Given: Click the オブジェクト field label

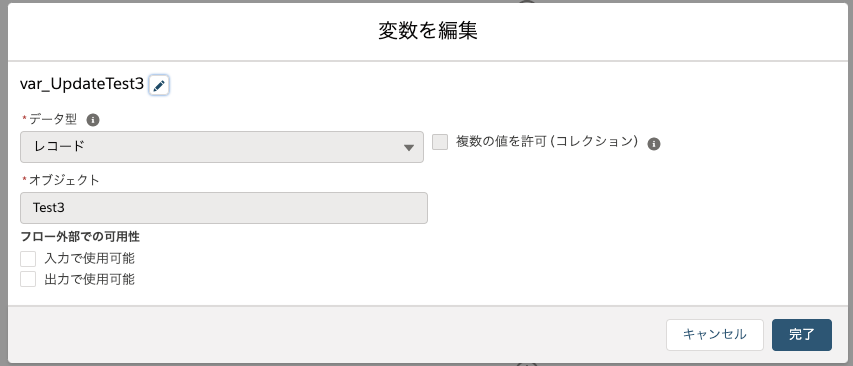Looking at the screenshot, I should click(64, 180).
